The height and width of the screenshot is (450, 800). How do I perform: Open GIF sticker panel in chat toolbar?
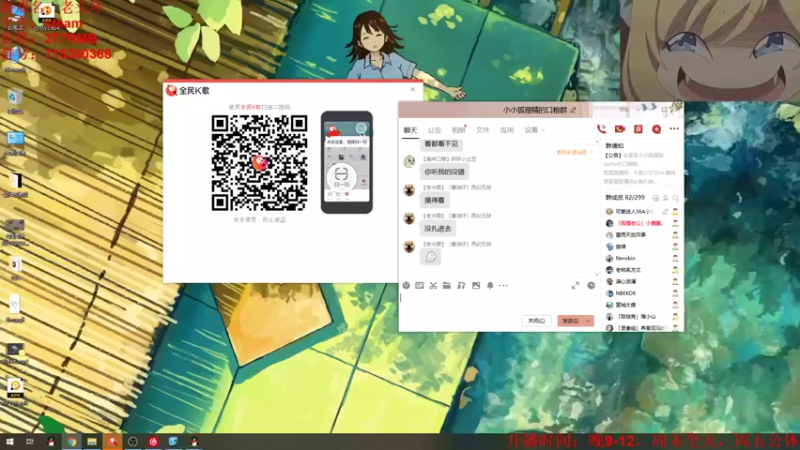tap(419, 285)
